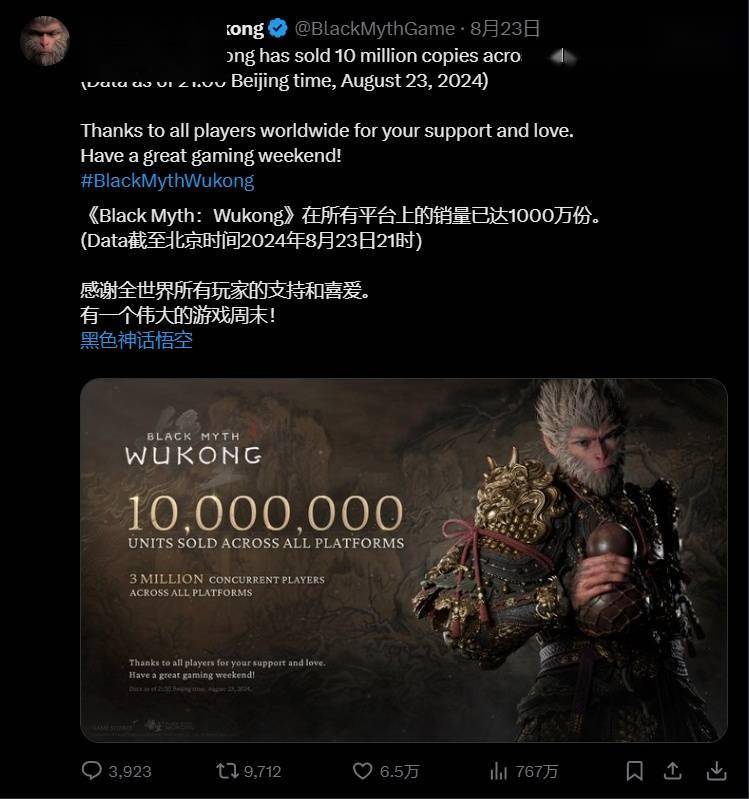The height and width of the screenshot is (799, 749).
Task: Click the 9,712 retweet count
Action: [x=262, y=771]
